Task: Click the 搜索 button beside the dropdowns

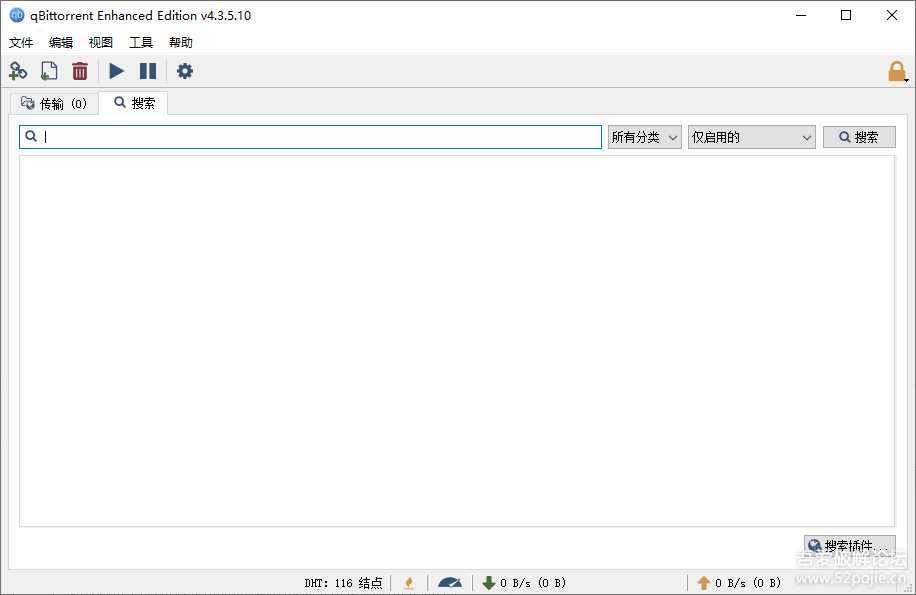Action: click(859, 137)
